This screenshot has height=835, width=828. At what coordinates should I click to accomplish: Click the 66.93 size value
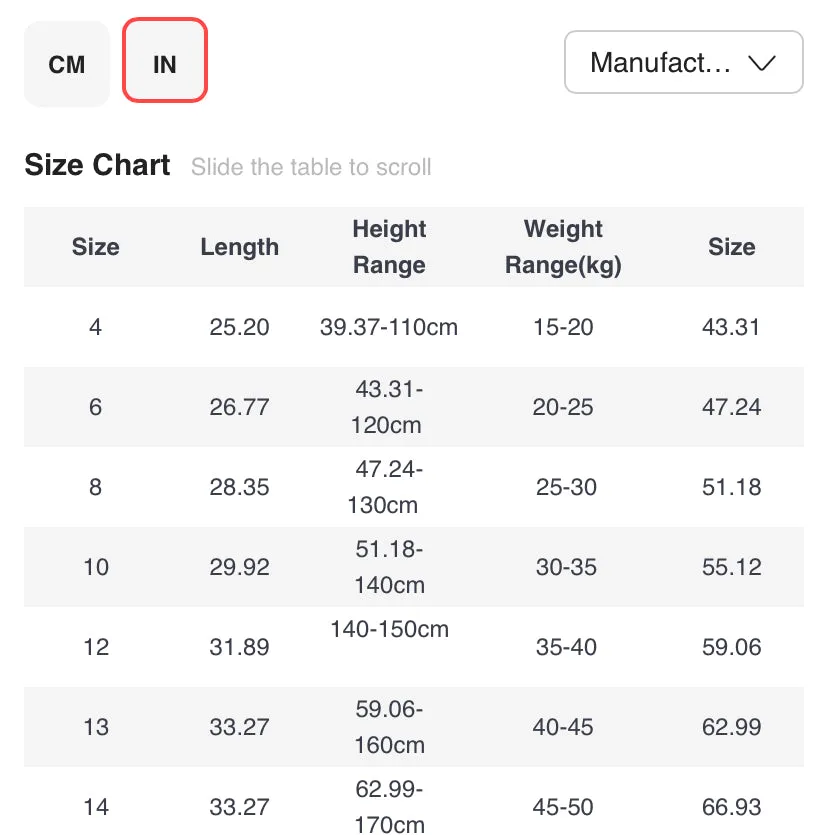[732, 807]
